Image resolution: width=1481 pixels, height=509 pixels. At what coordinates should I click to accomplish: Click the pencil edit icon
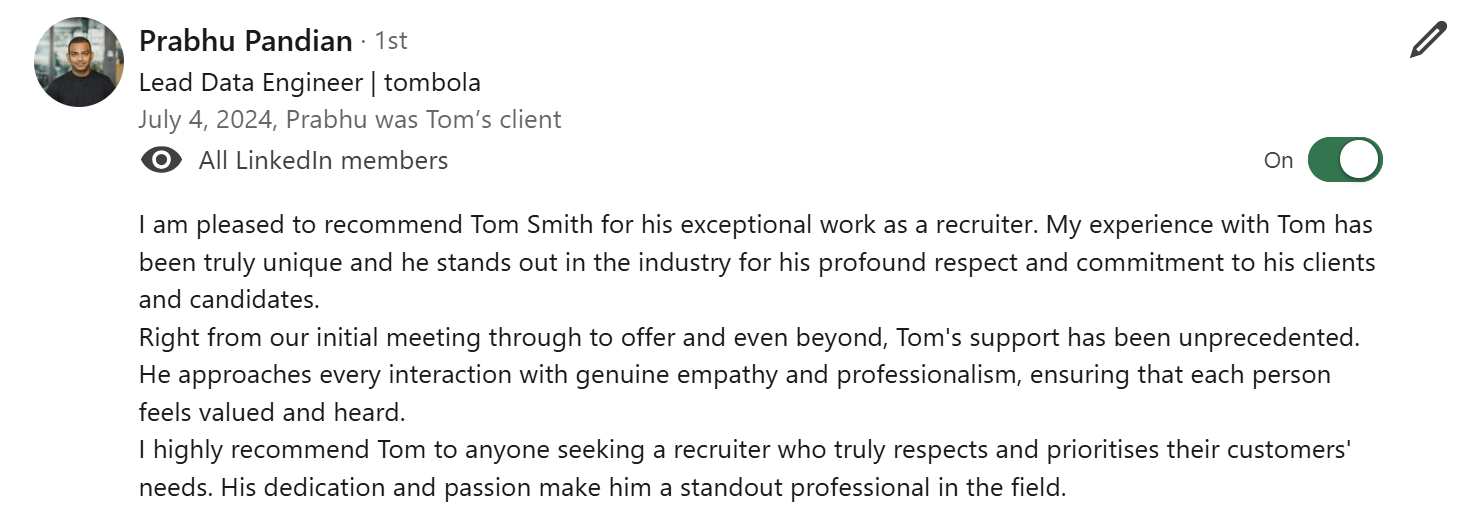(1428, 41)
